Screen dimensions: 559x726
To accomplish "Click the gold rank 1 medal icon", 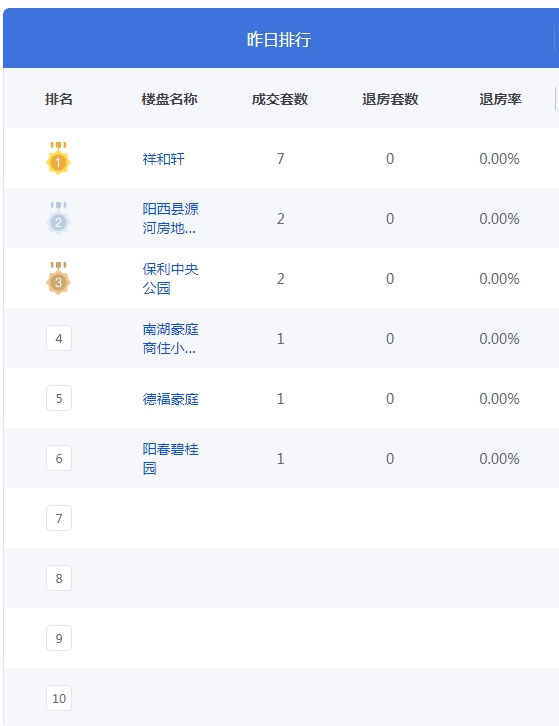I will click(58, 158).
